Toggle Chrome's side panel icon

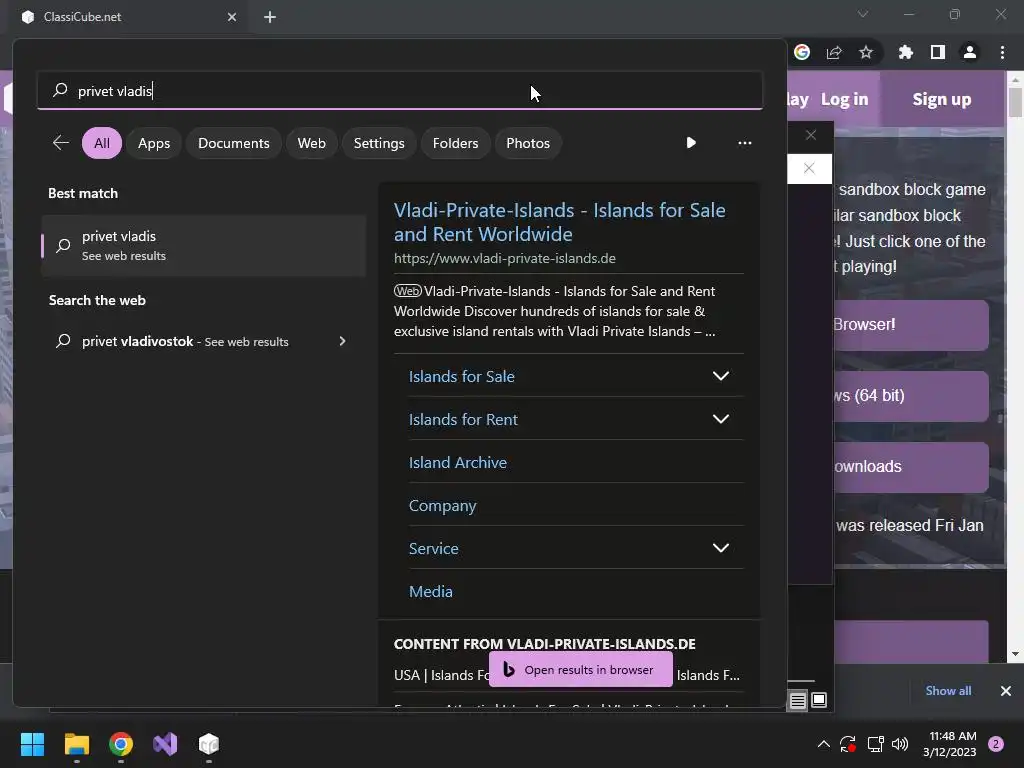[x=938, y=52]
